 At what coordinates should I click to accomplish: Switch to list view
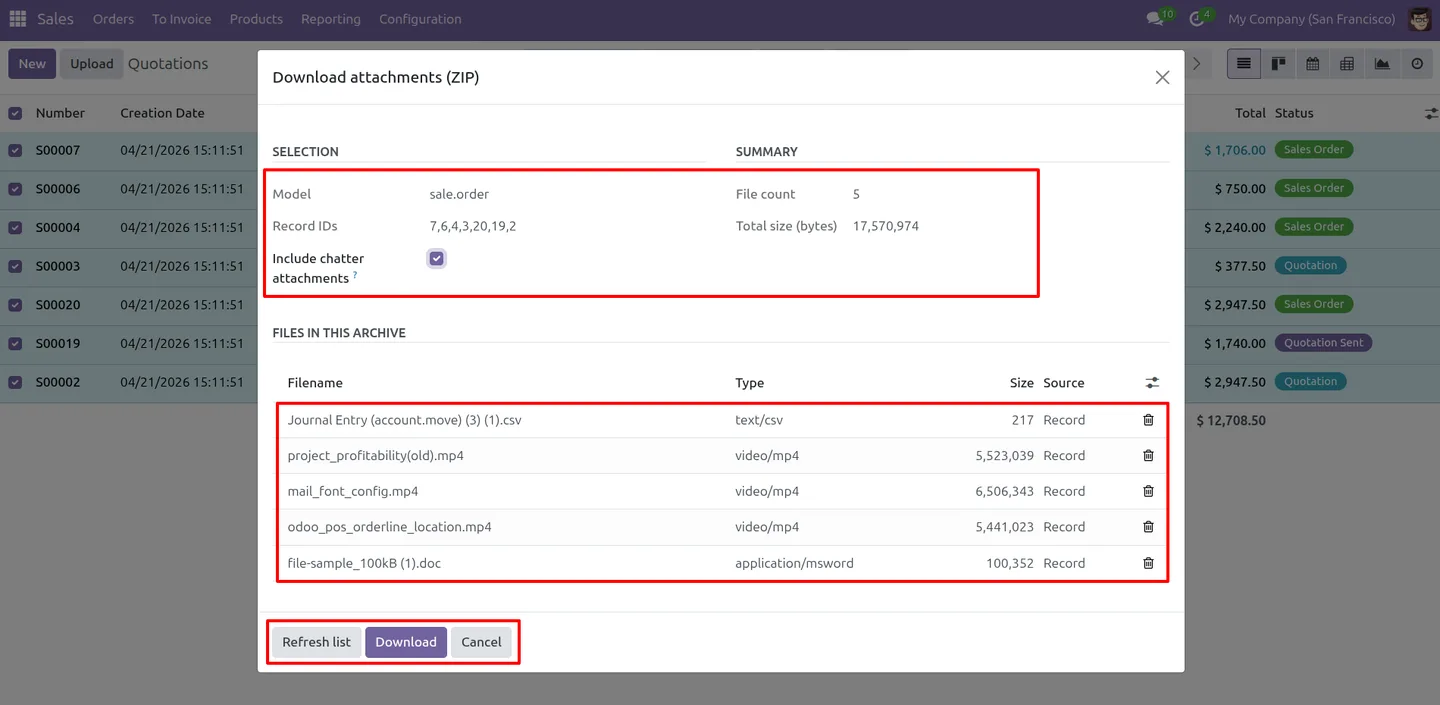click(x=1243, y=64)
